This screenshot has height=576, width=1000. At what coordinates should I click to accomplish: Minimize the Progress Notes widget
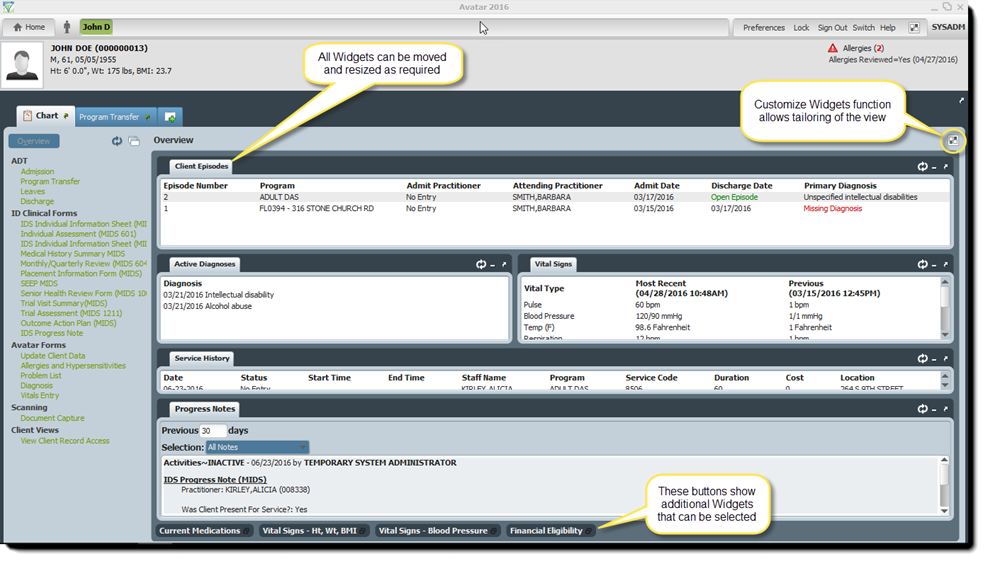tap(934, 410)
